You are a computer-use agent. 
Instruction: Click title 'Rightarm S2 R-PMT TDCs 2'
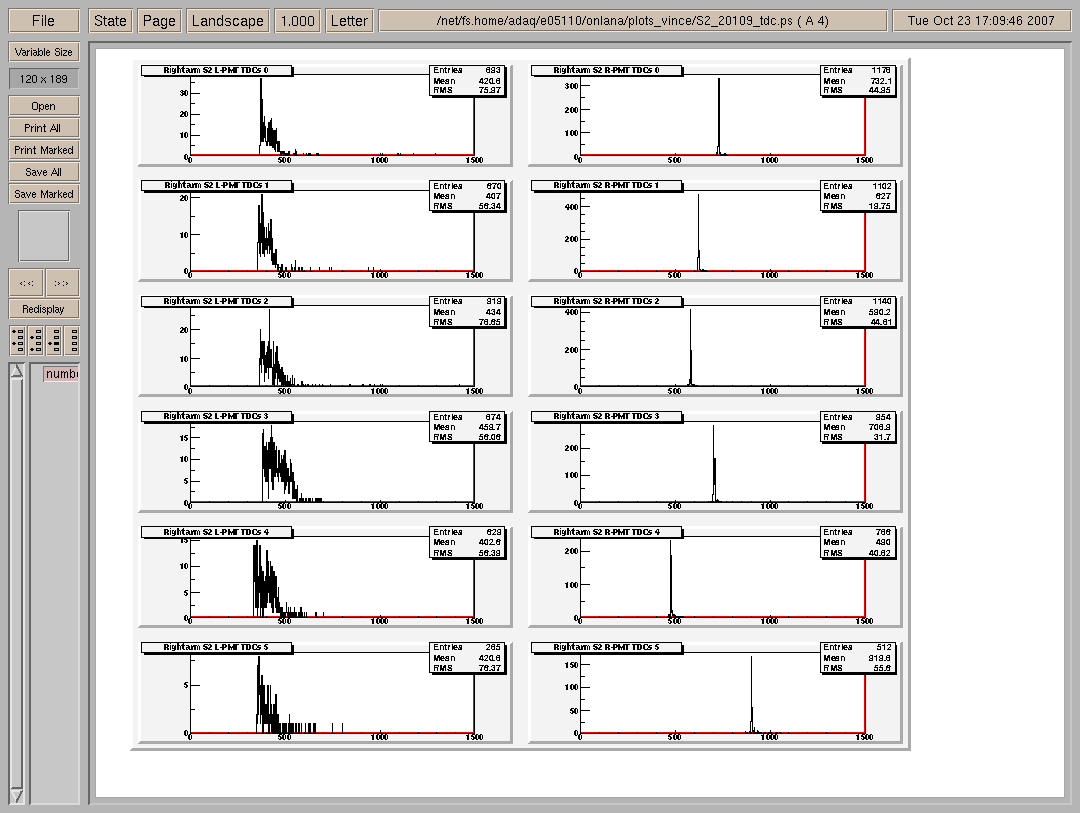pos(607,301)
